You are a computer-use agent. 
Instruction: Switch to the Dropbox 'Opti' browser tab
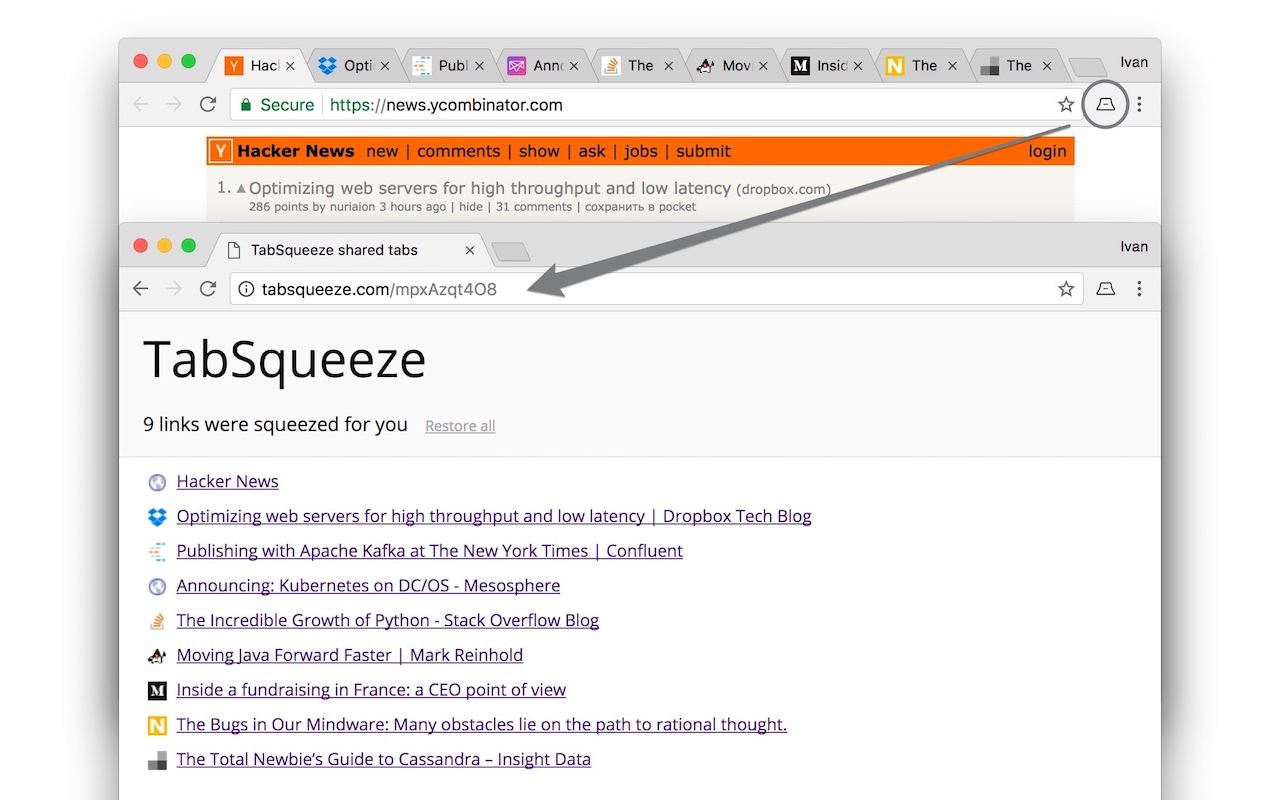click(x=352, y=66)
